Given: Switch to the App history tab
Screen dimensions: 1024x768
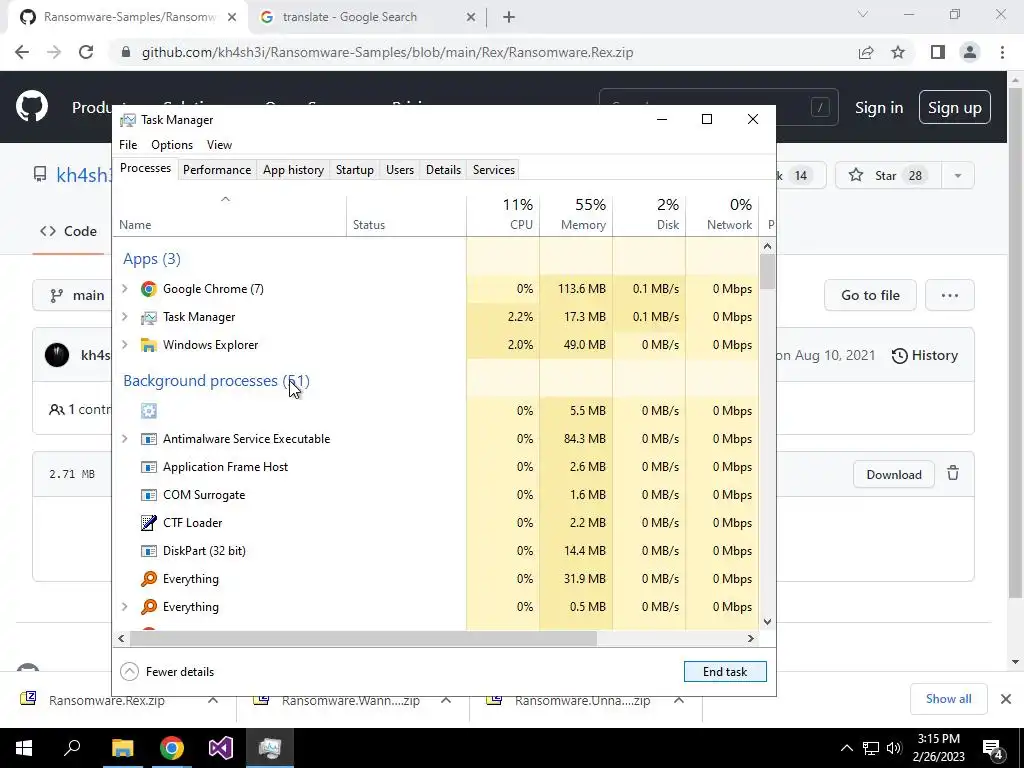Looking at the screenshot, I should (x=293, y=170).
